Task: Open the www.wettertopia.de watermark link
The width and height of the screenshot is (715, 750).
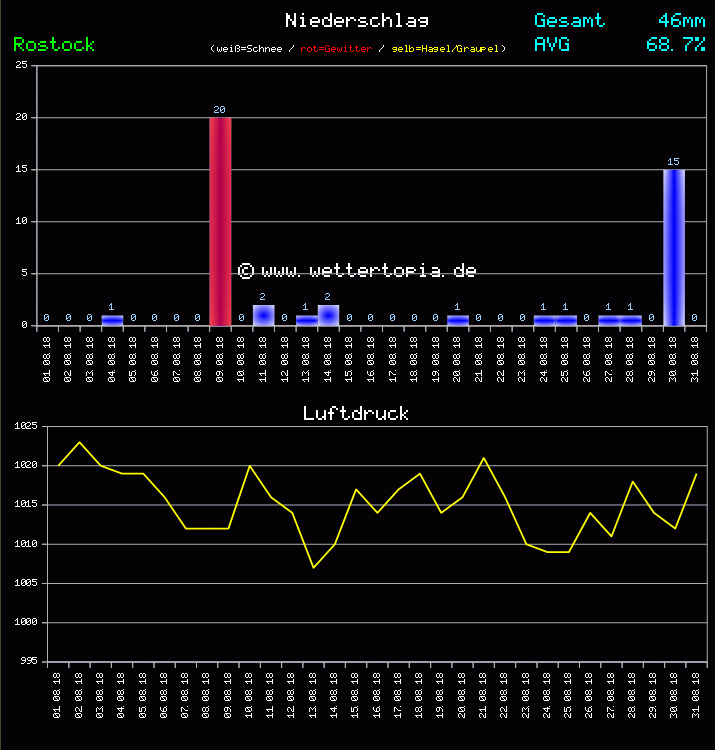Action: pos(357,271)
